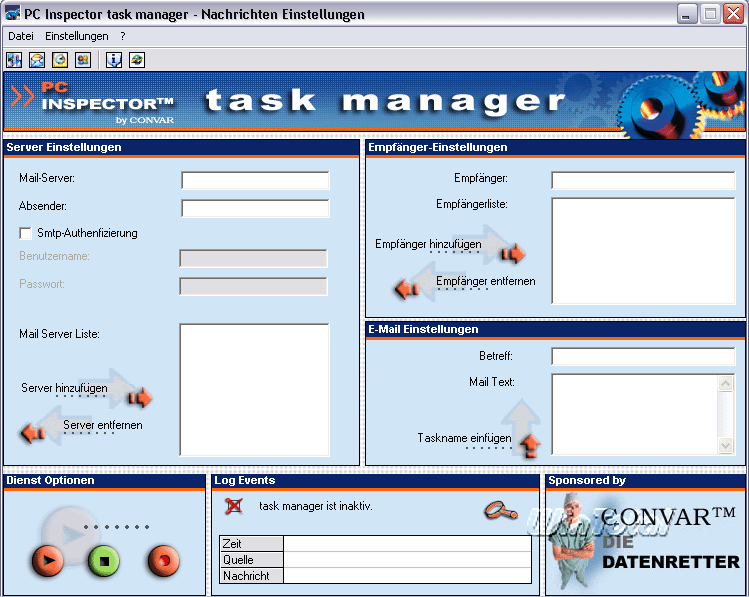Click the Server hinzufügen label
749x597 pixels.
point(64,388)
